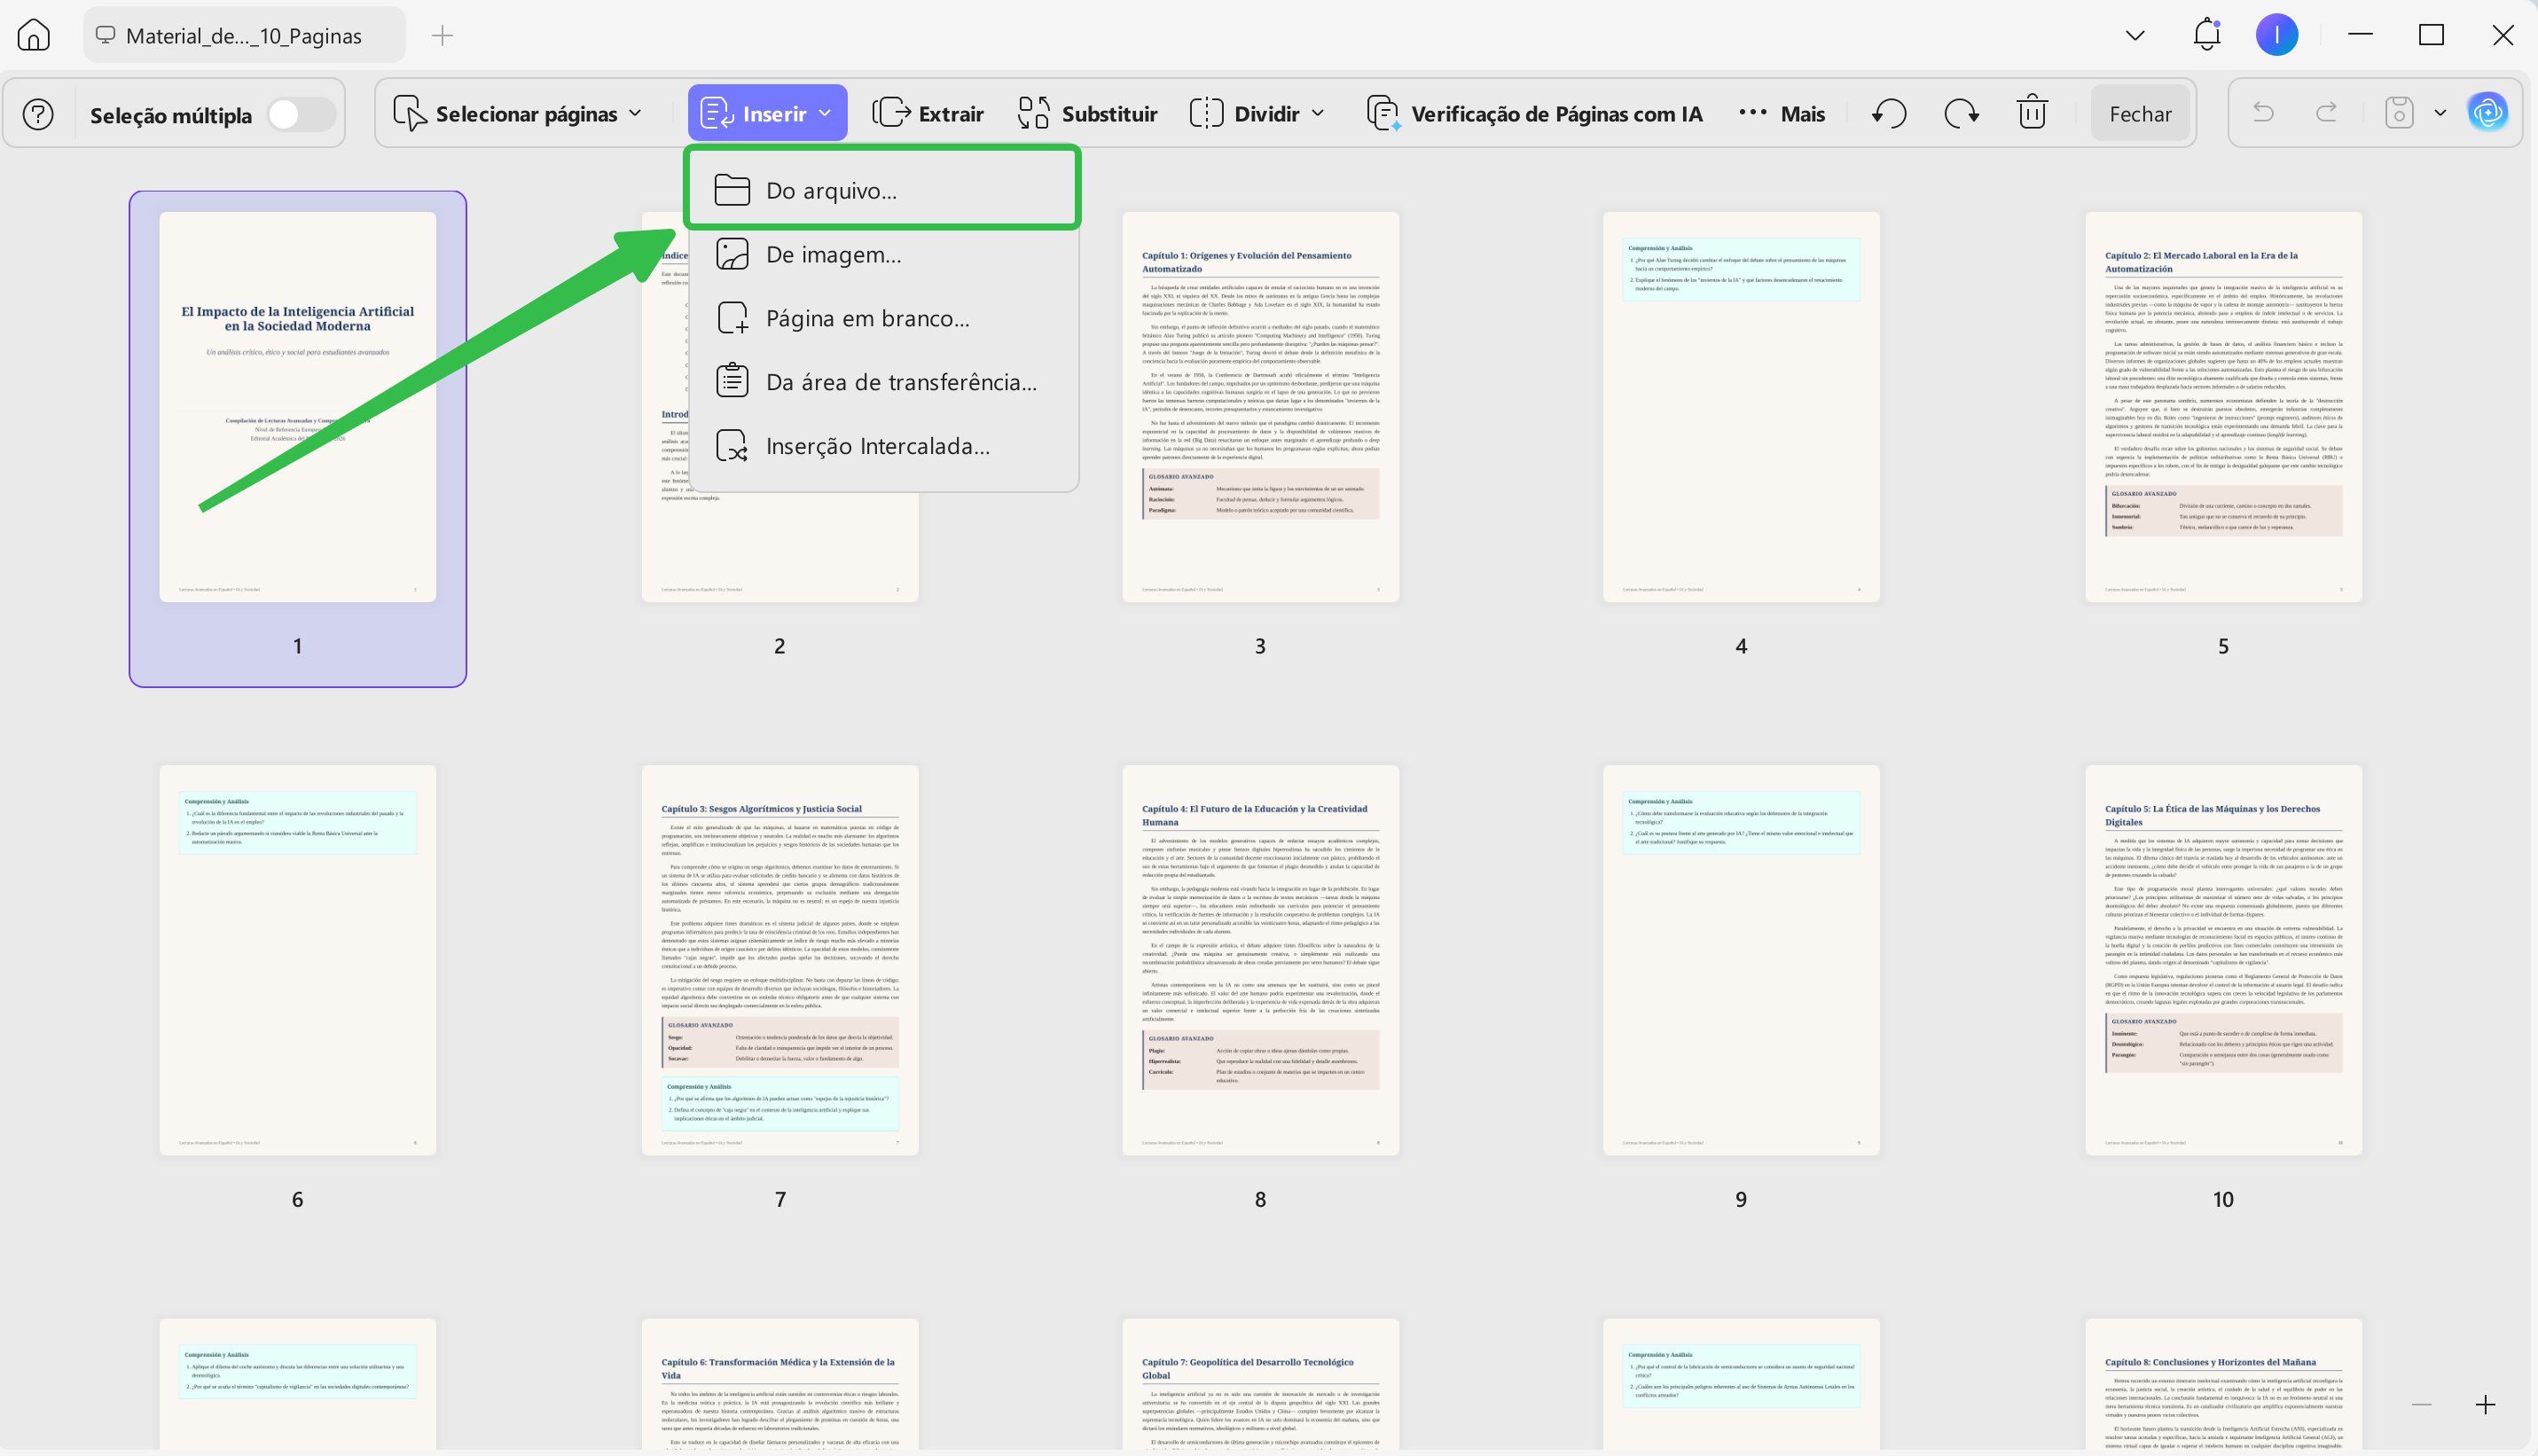Select page 1 thumbnail

coord(297,406)
